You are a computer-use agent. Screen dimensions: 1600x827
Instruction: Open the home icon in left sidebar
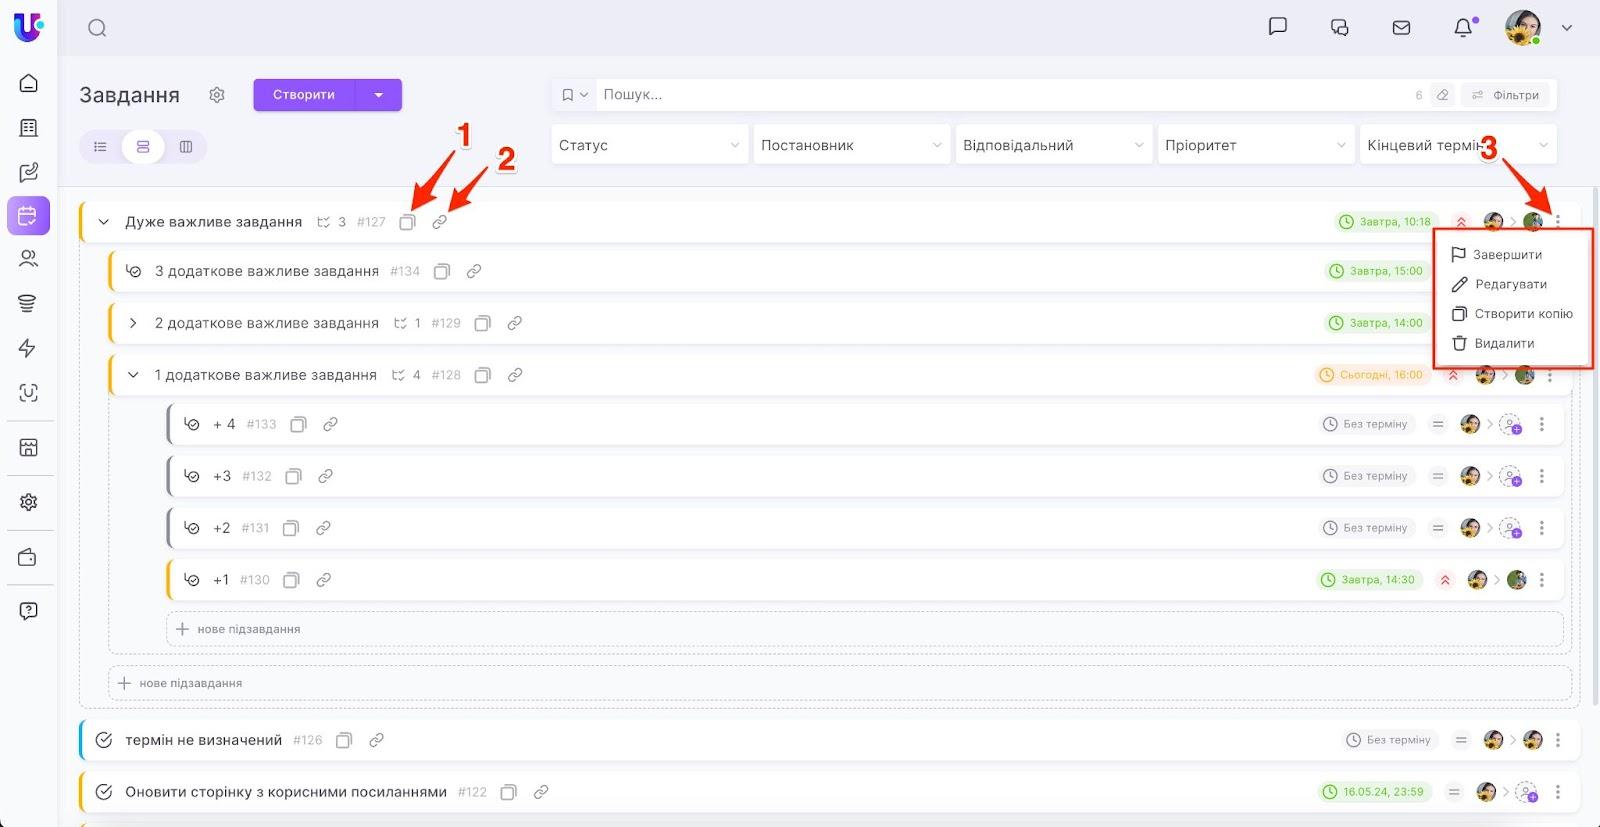29,83
